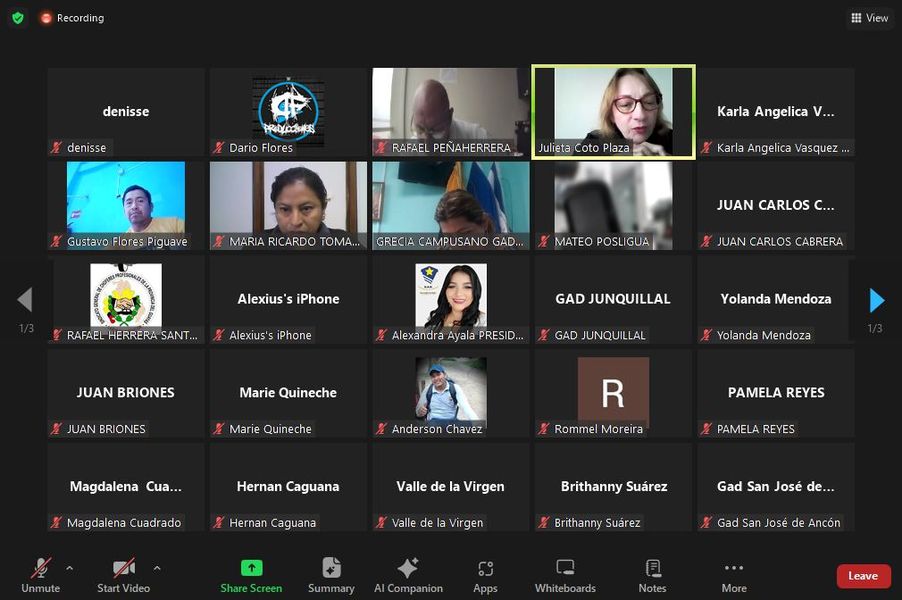The width and height of the screenshot is (902, 600).
Task: Open Whiteboards from the toolbar
Action: (x=565, y=576)
